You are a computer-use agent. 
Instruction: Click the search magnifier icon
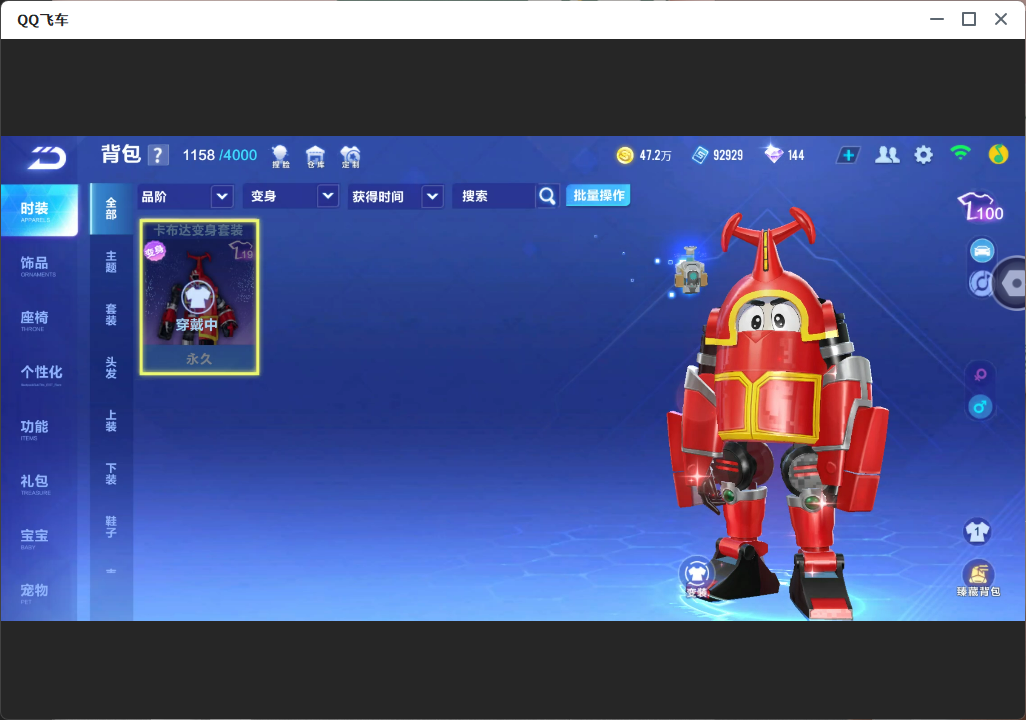(x=547, y=196)
